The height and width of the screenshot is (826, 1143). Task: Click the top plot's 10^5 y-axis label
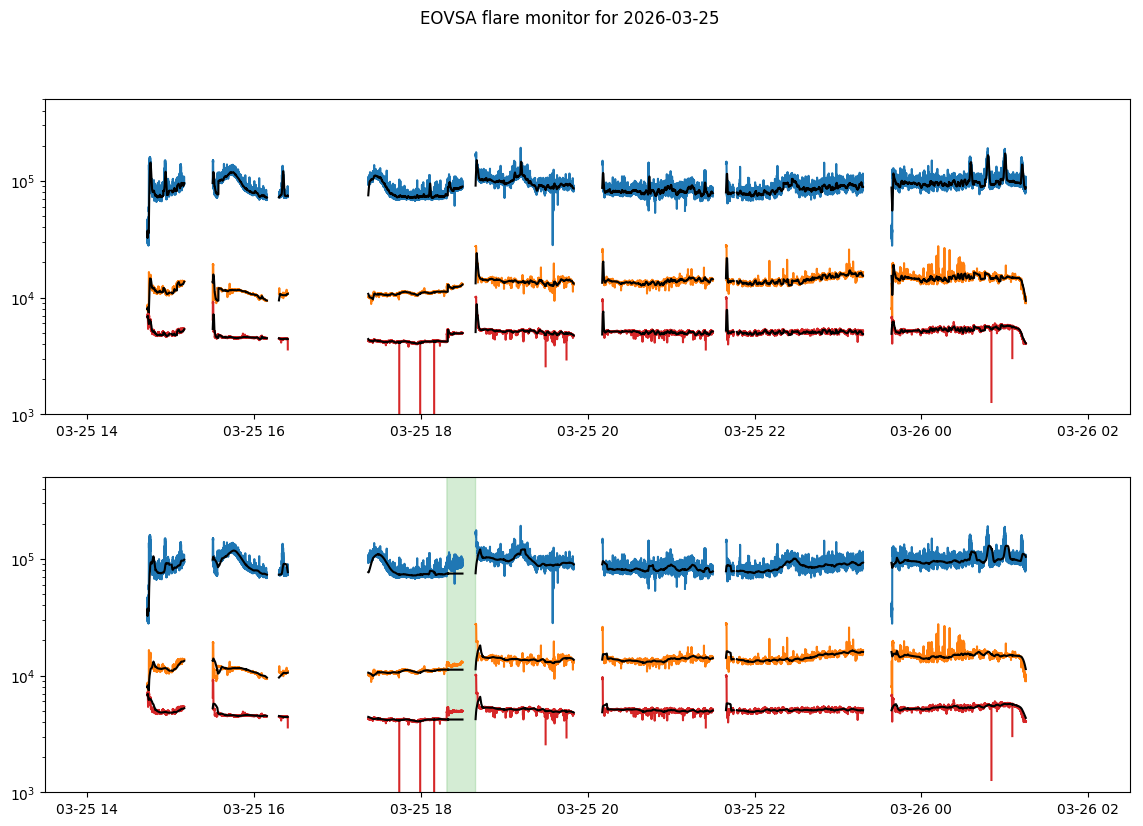[x=24, y=182]
